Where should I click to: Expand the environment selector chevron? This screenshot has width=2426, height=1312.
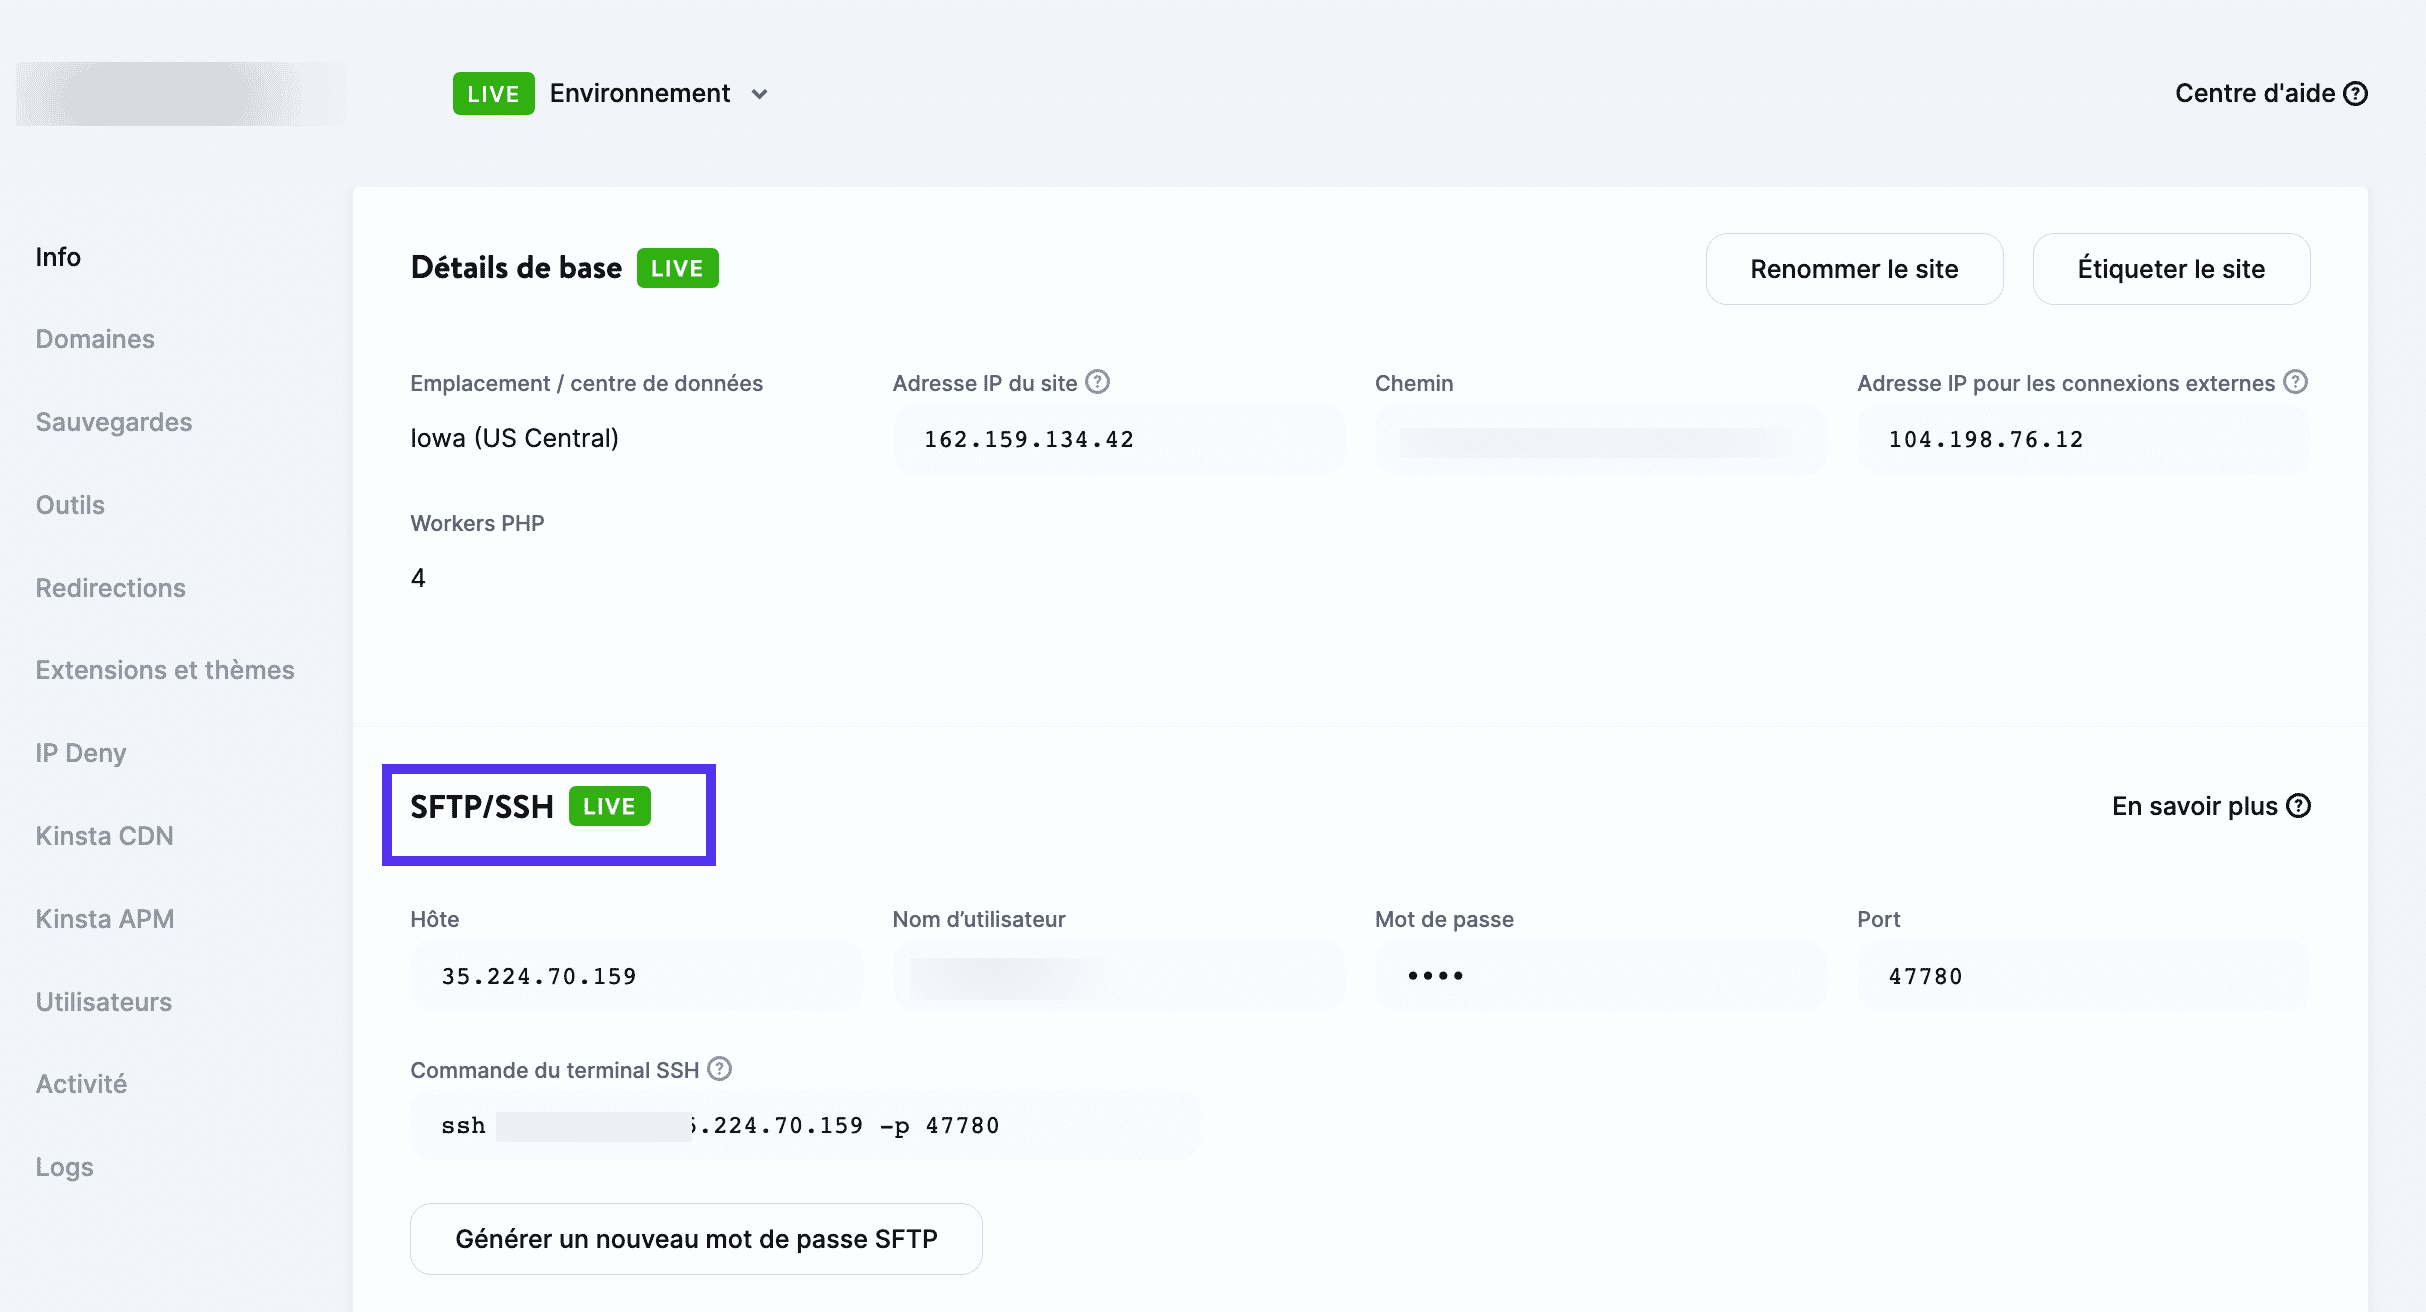click(759, 94)
